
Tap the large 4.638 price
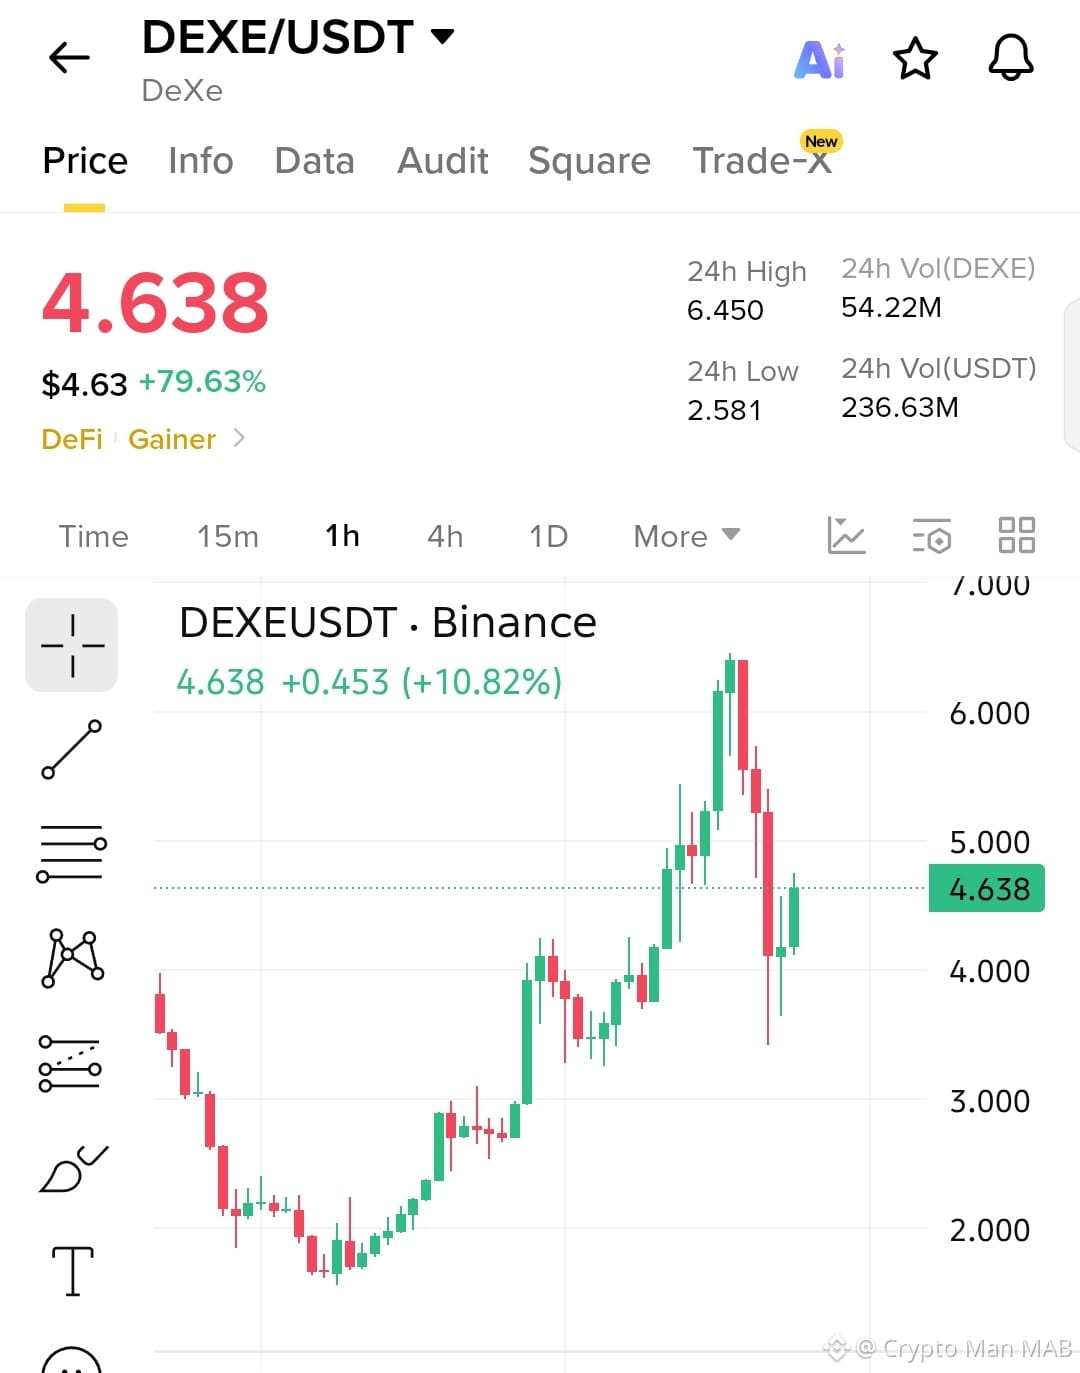point(155,303)
